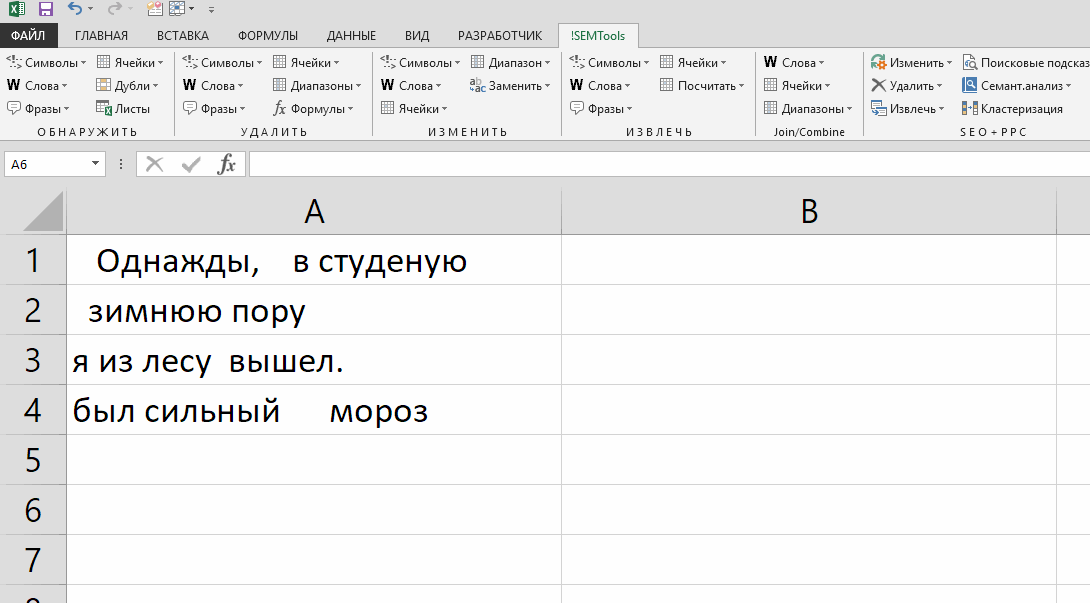Click the Name Box showing A6

pyautogui.click(x=45, y=164)
